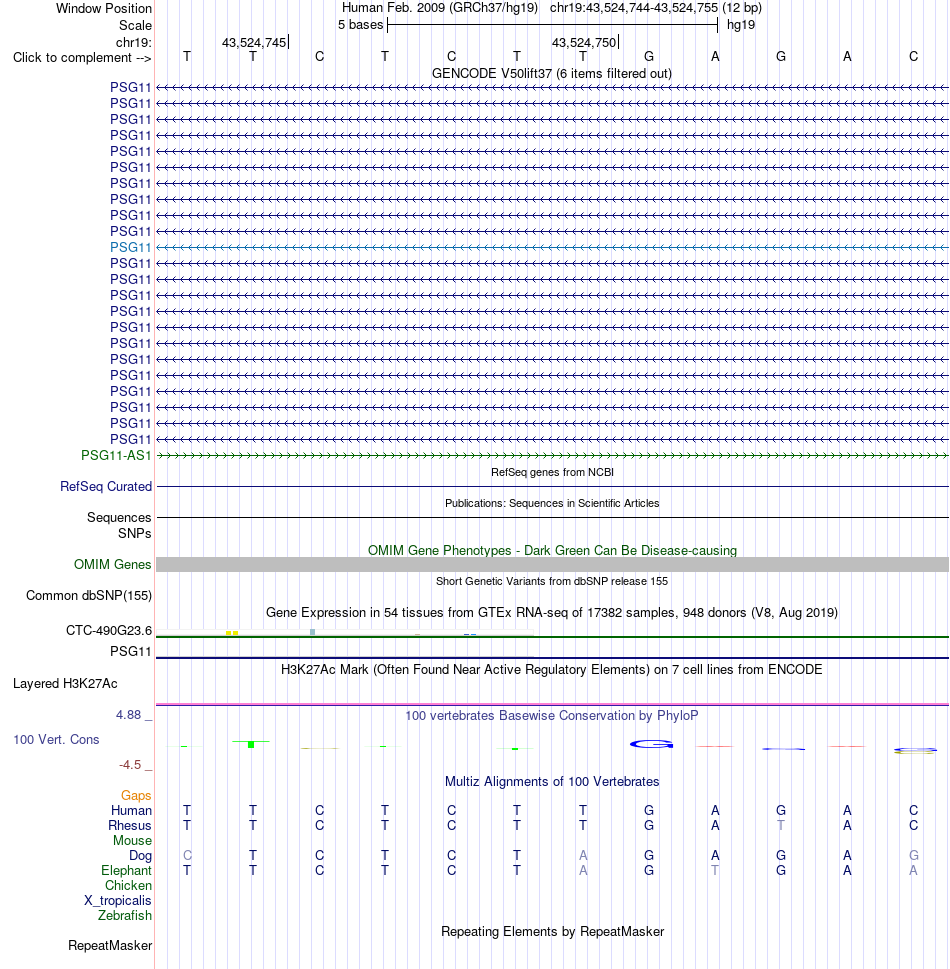950x969 pixels.
Task: Click '100 vertebrates Basewise Conservation by PhyloP' title
Action: coord(552,715)
